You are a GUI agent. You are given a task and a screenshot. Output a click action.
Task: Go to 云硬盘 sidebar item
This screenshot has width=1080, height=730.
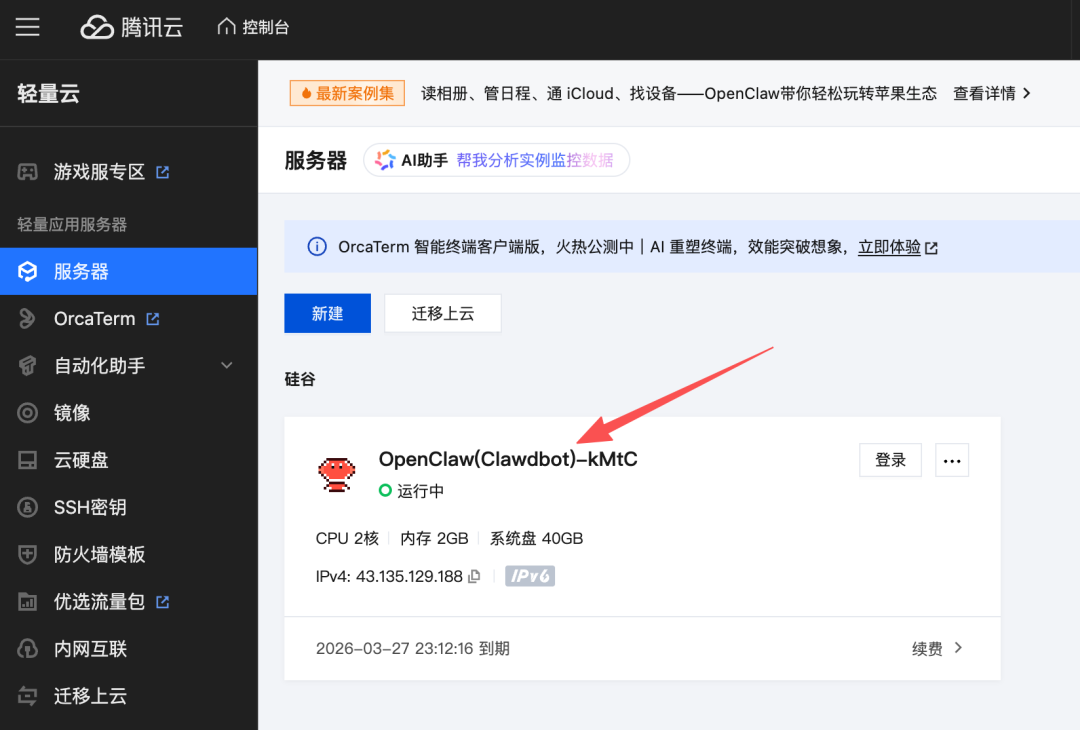pos(80,460)
